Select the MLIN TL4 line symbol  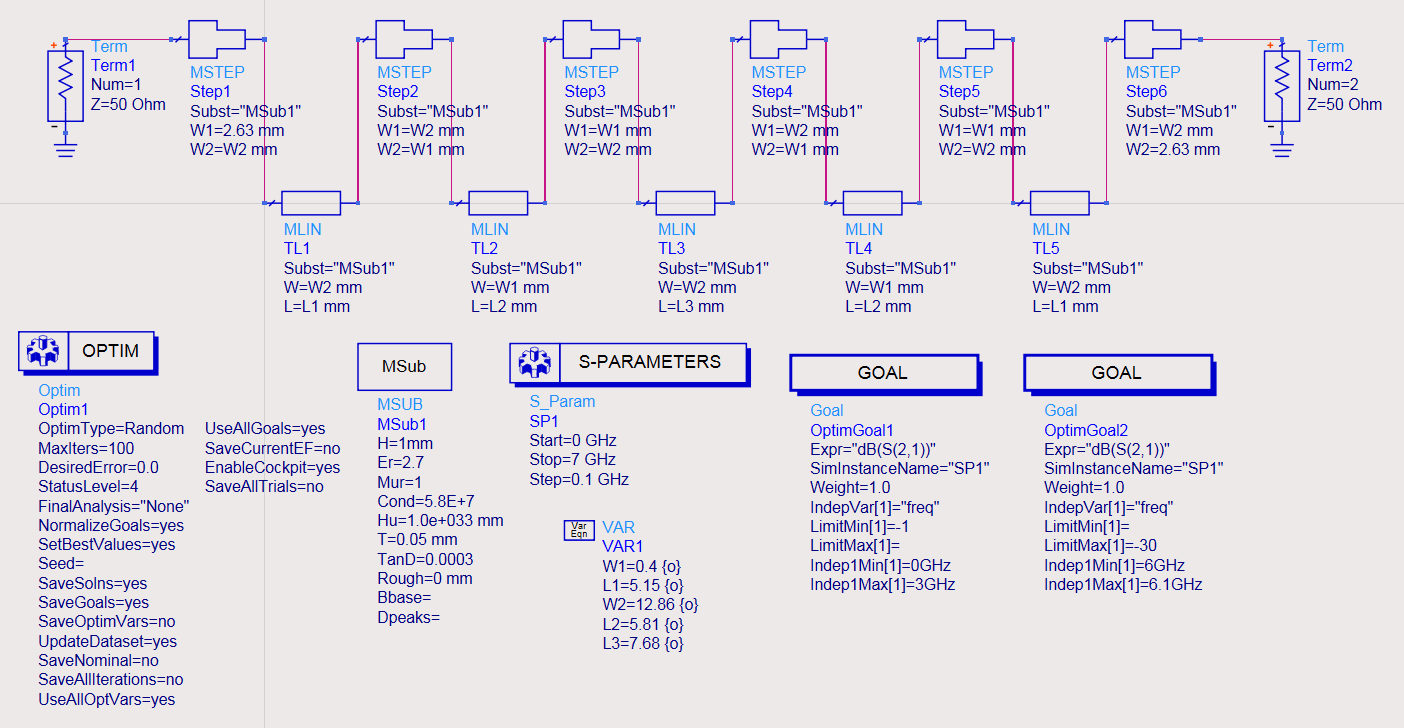pyautogui.click(x=873, y=203)
